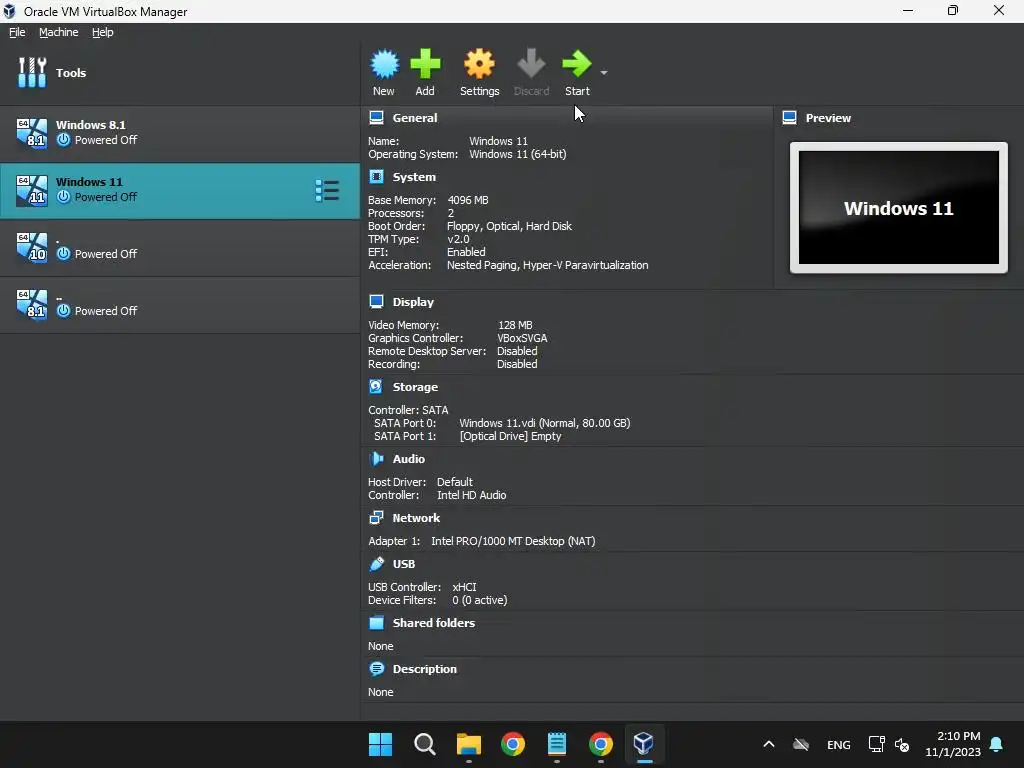
Task: Click the green Add machine icon
Action: point(425,64)
